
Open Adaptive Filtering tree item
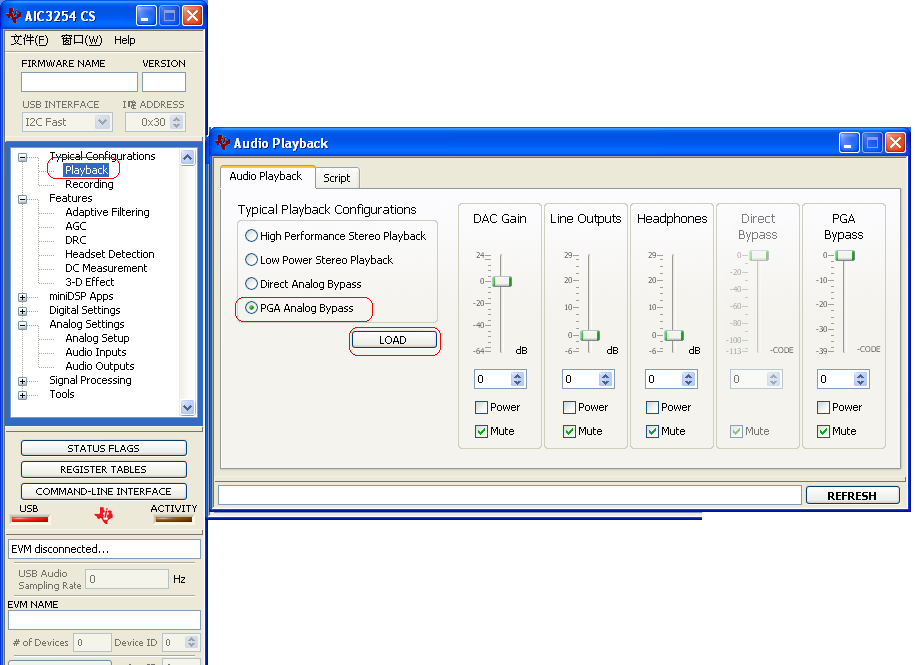point(107,212)
